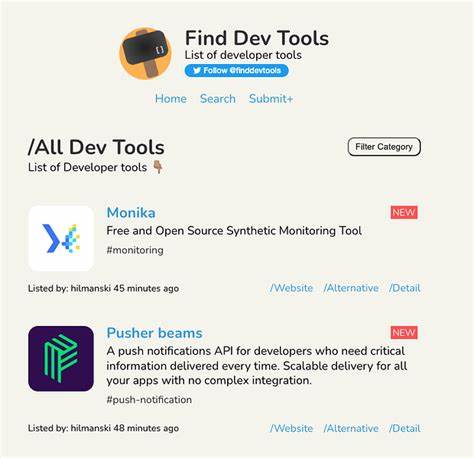Open /Alternative link for Pusher beams

click(x=351, y=428)
